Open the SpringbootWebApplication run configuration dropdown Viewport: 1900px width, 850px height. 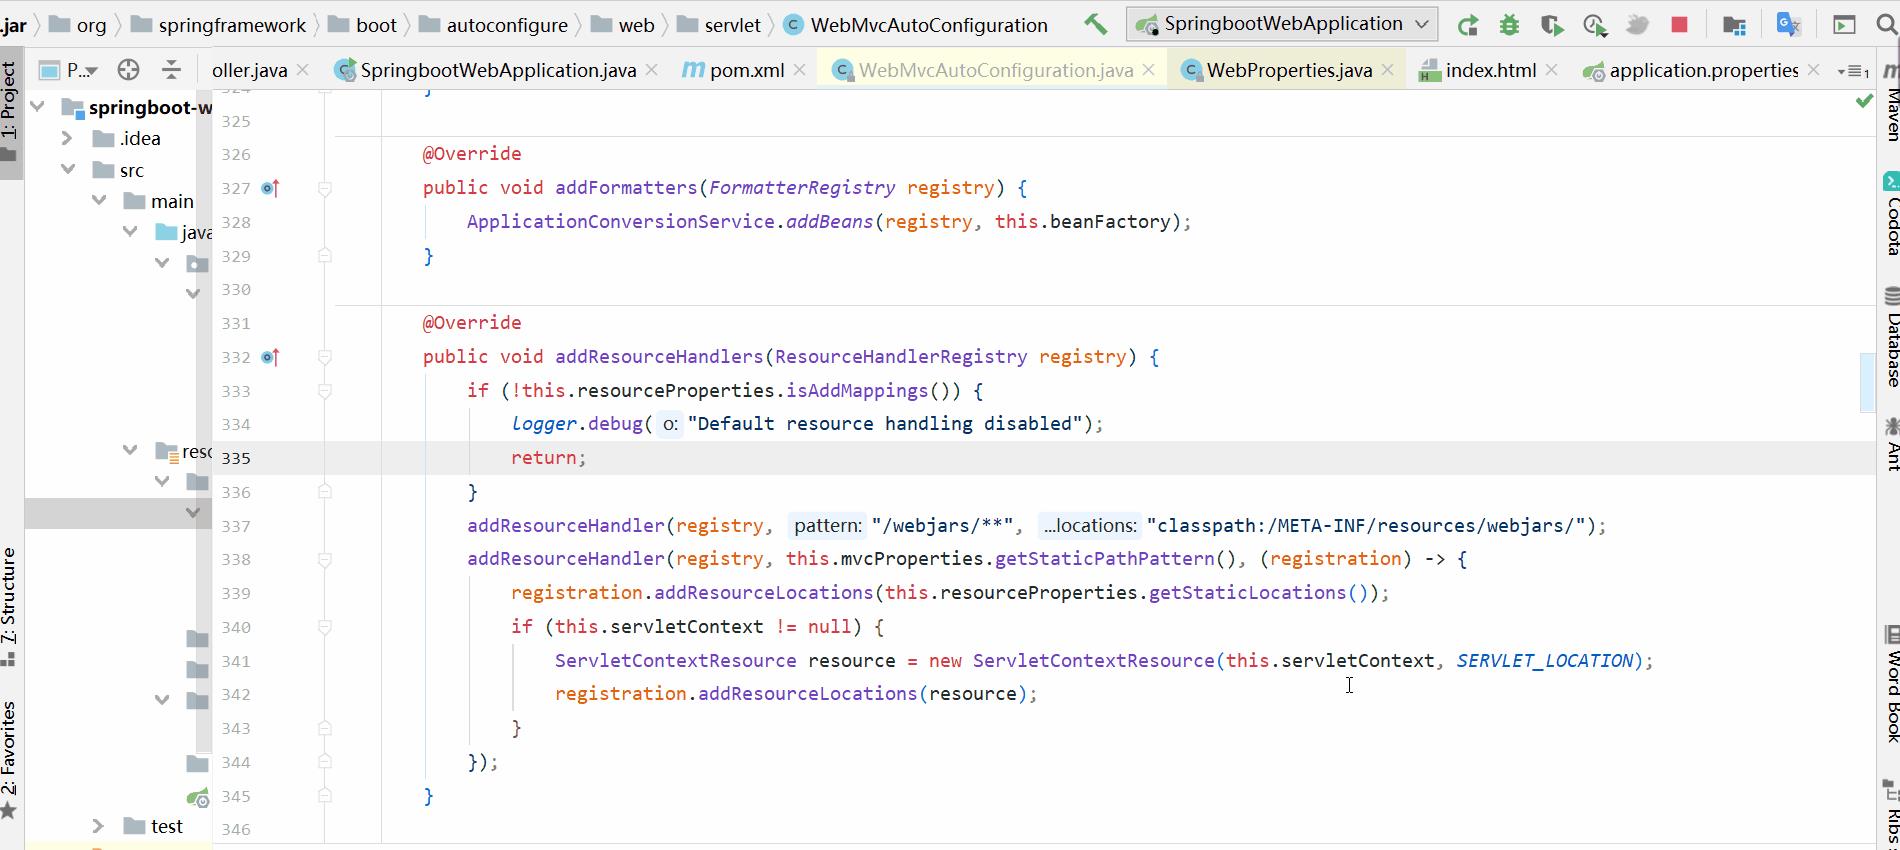(x=1282, y=24)
